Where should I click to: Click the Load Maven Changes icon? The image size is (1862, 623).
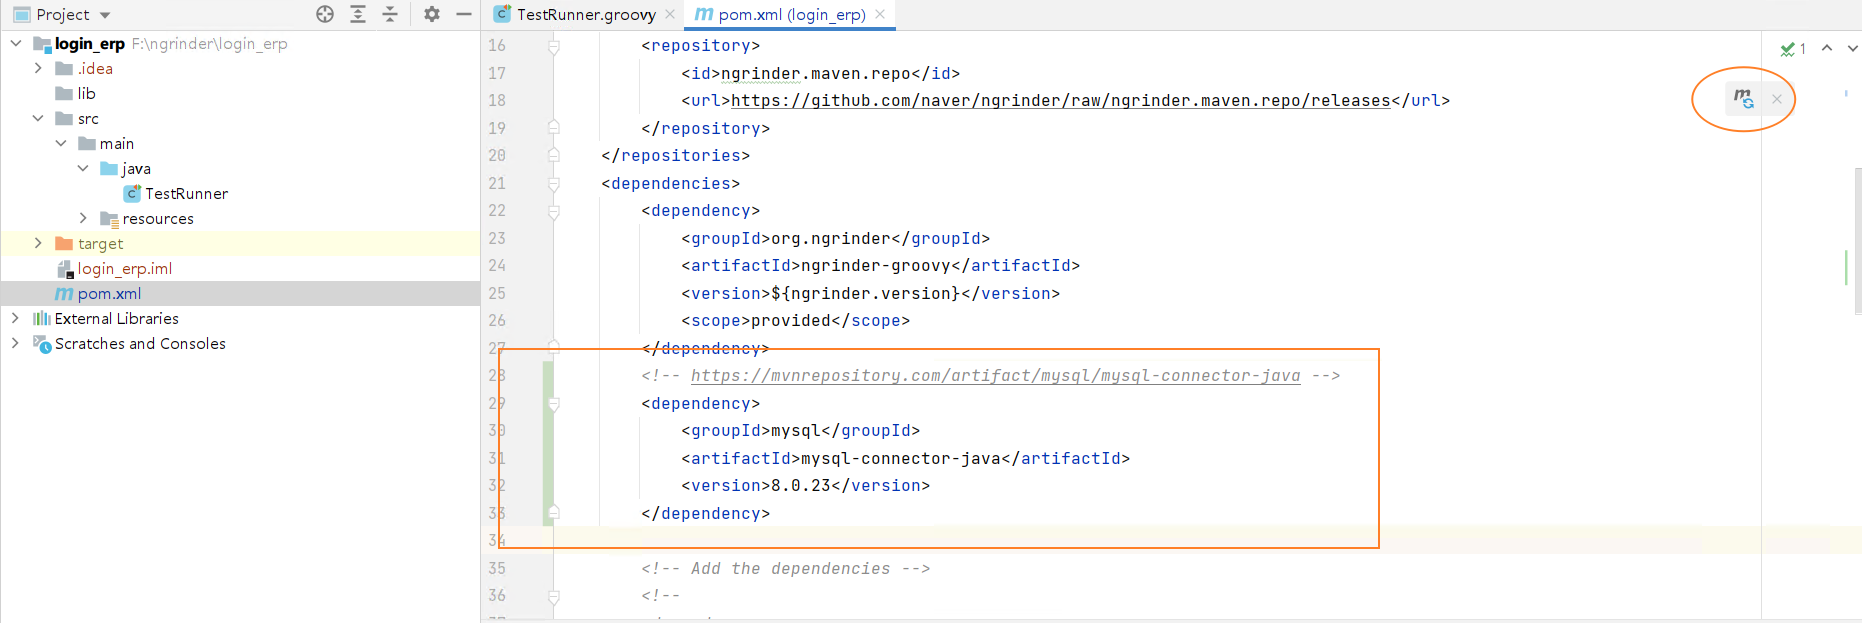1743,98
